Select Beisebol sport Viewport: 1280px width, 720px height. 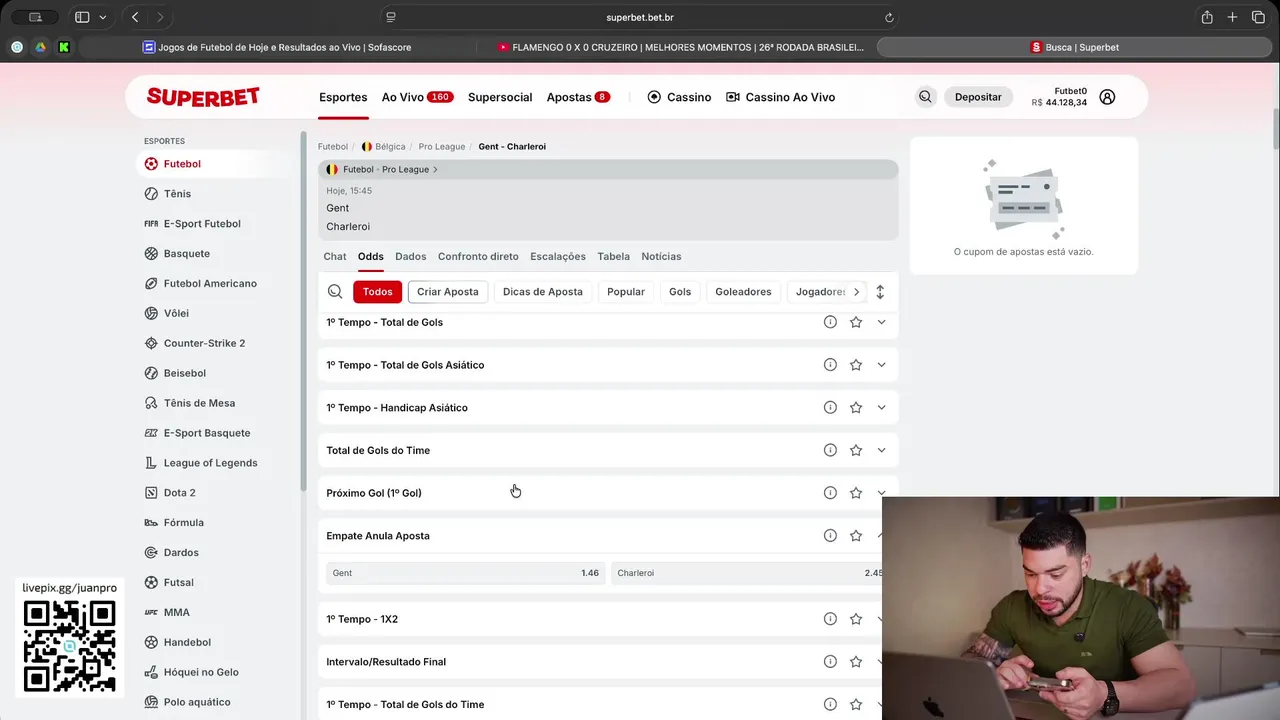tap(175, 373)
